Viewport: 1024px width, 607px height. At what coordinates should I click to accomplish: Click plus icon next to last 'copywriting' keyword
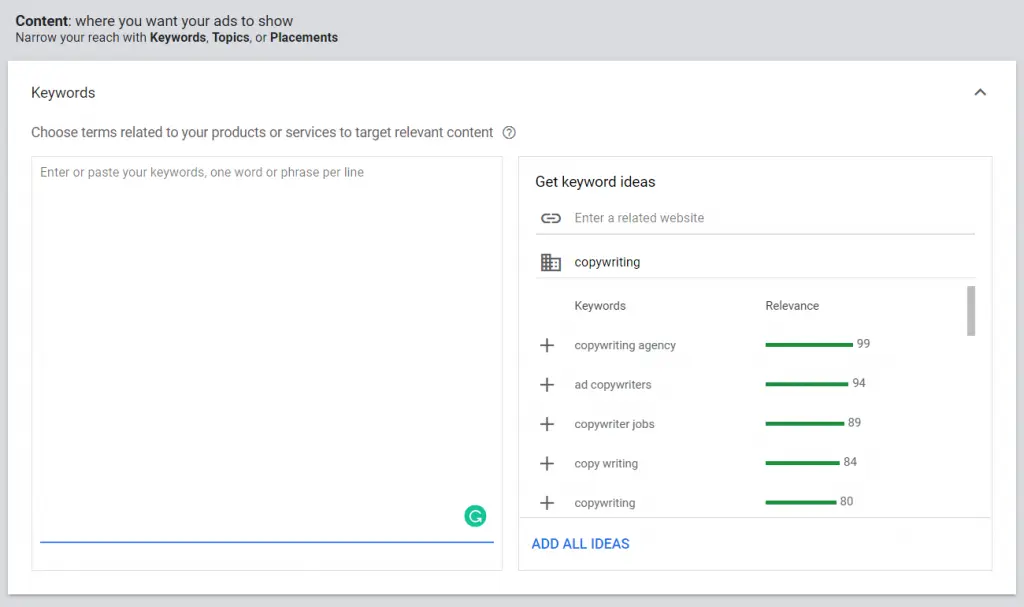coord(547,503)
